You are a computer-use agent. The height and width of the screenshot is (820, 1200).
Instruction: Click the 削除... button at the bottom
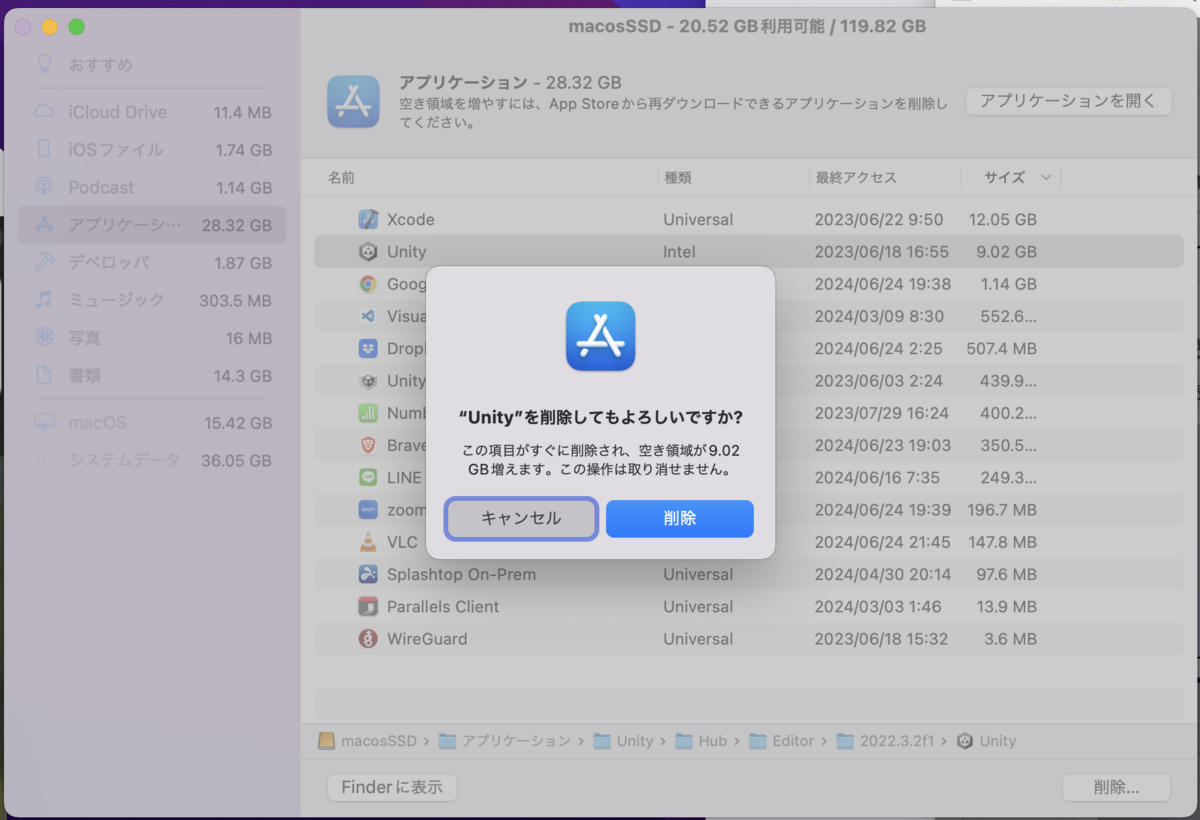pyautogui.click(x=1116, y=787)
